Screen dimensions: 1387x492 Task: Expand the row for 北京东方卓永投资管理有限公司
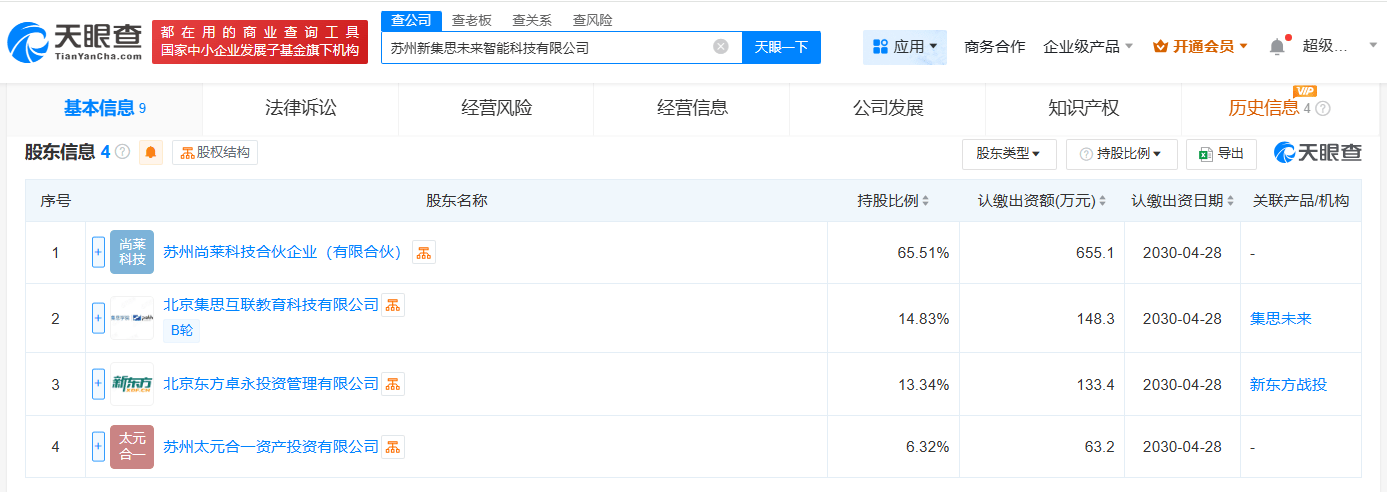98,384
